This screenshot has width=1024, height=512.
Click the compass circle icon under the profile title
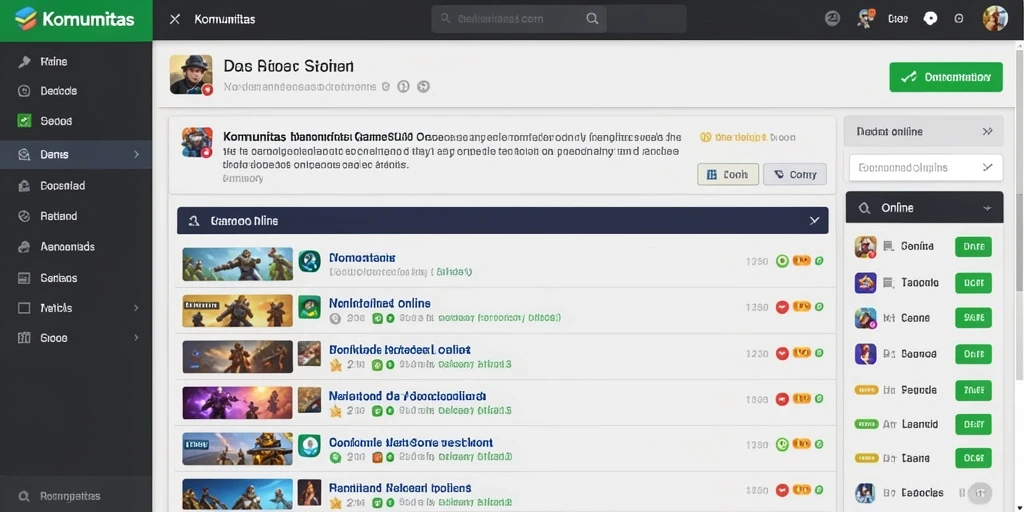pyautogui.click(x=423, y=86)
